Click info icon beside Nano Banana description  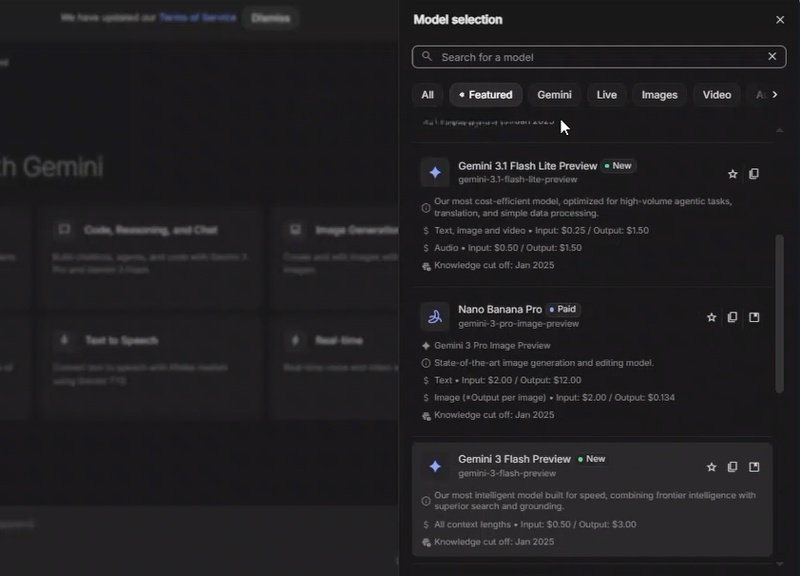pos(426,363)
